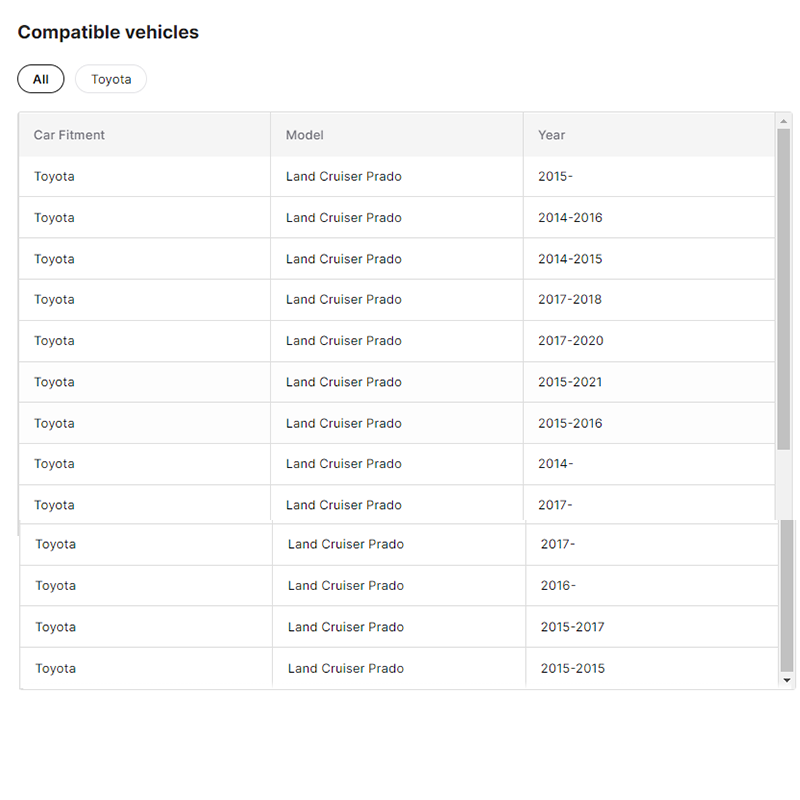
Task: Click the 2015-2016 year cell
Action: click(x=570, y=423)
